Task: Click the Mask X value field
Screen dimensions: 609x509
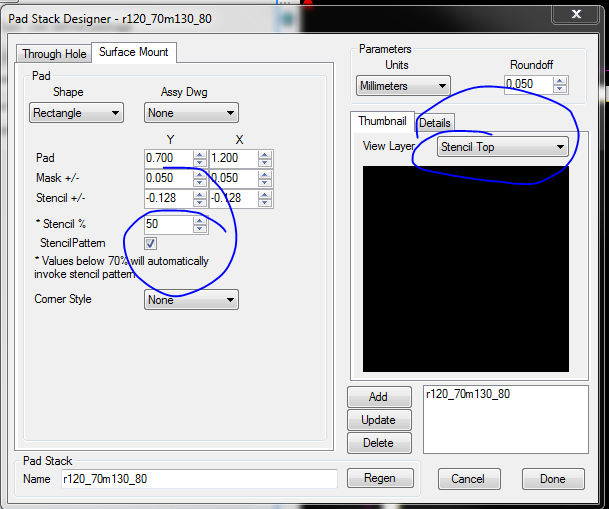Action: tap(233, 178)
